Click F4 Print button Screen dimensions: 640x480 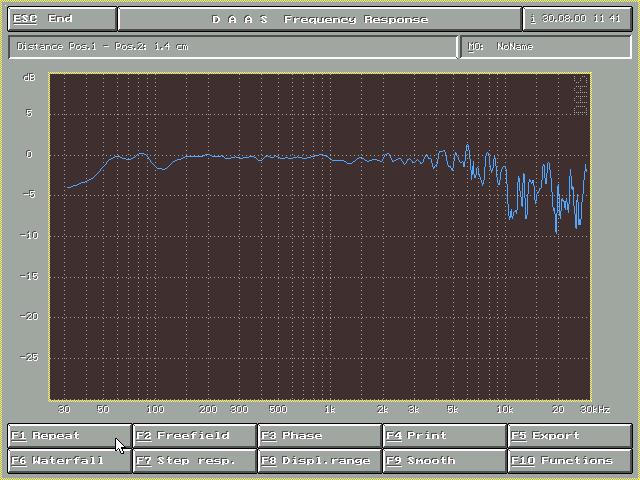[x=443, y=436]
